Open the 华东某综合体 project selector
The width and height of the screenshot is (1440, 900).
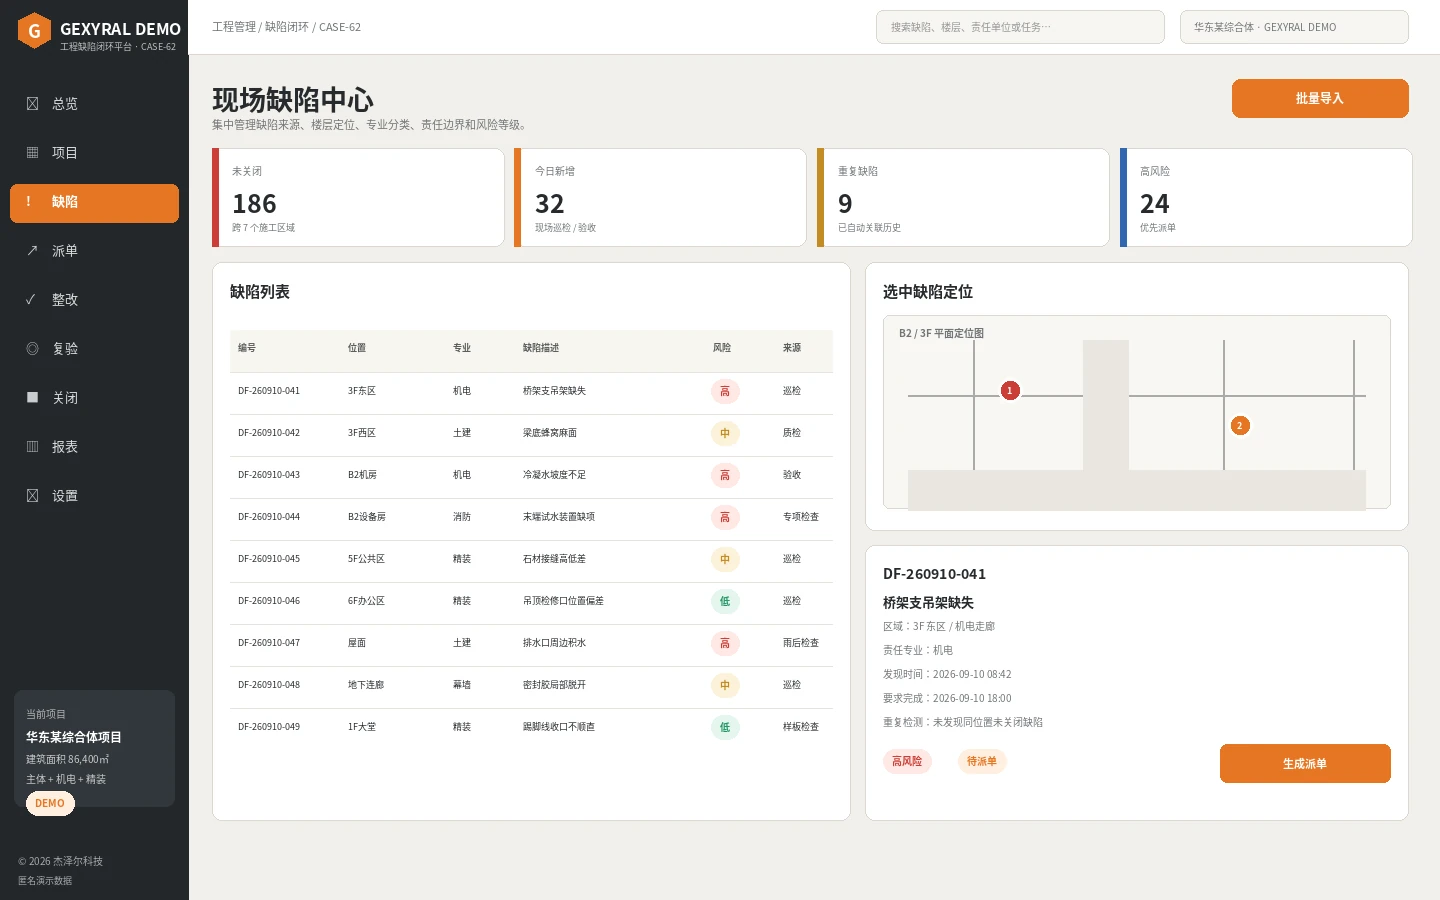tap(1294, 27)
